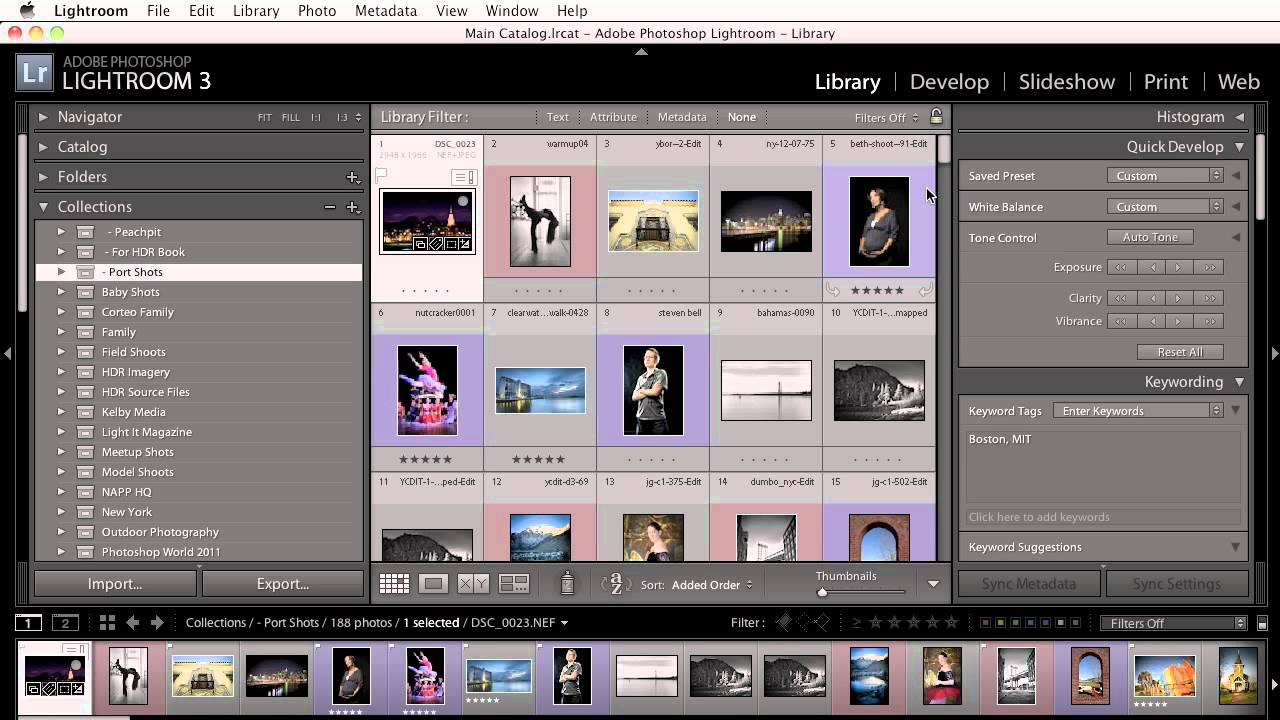Select None in Library Filter bar
1280x720 pixels.
pos(742,117)
